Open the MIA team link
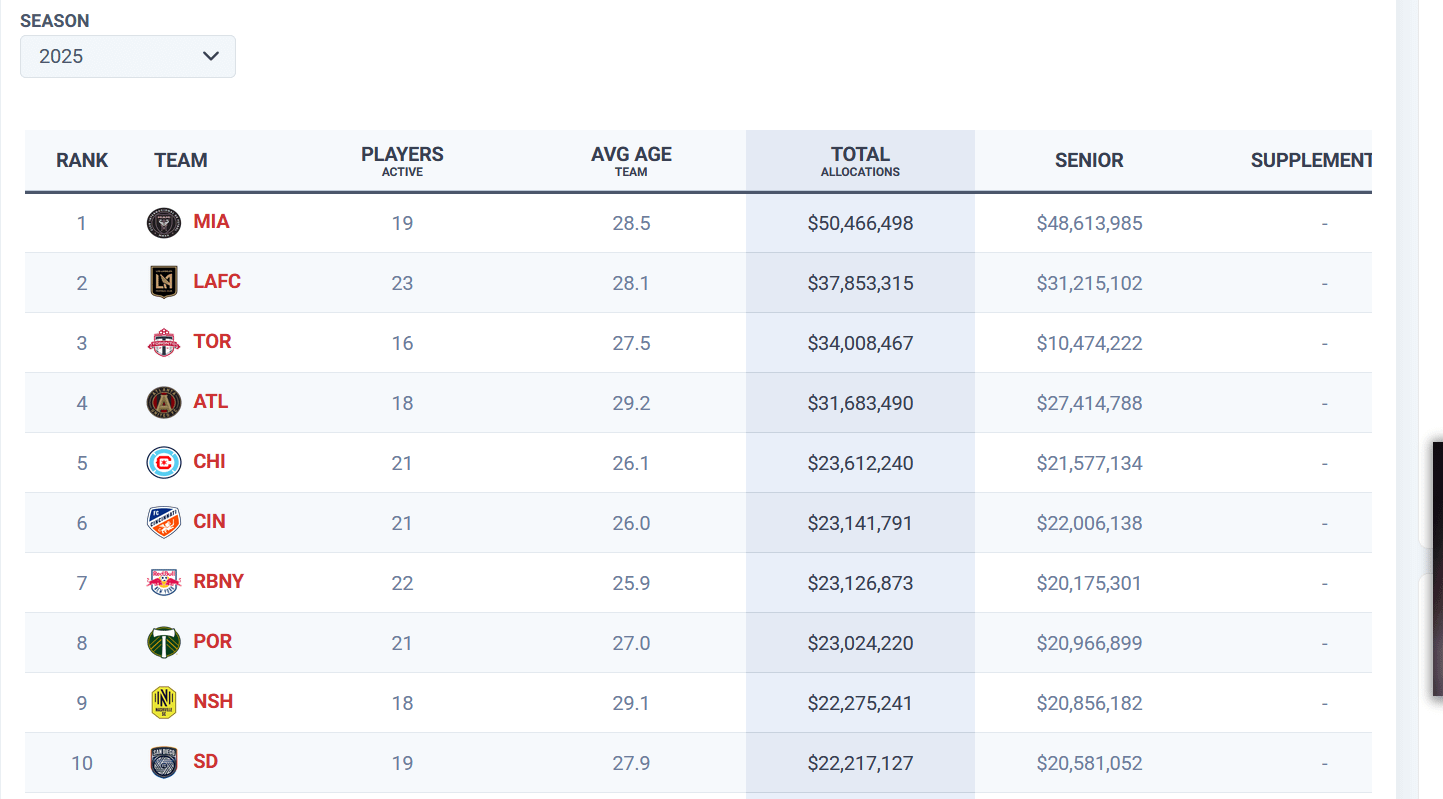The height and width of the screenshot is (799, 1443). tap(211, 221)
